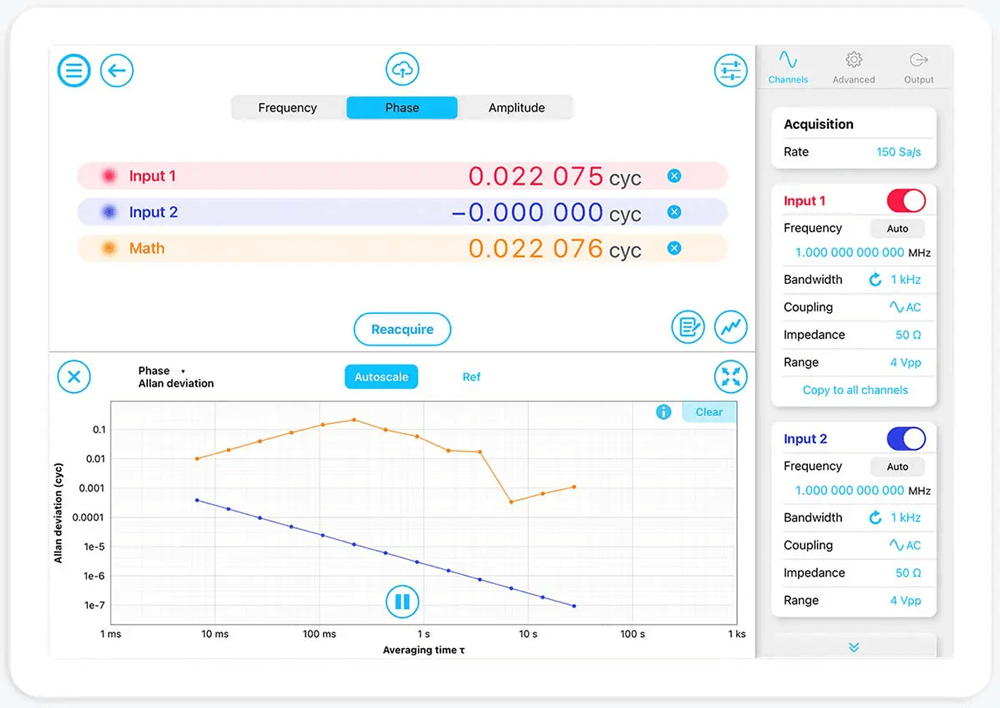1000x708 pixels.
Task: Open the Phase measurement dropdown above chart
Action: (x=160, y=369)
